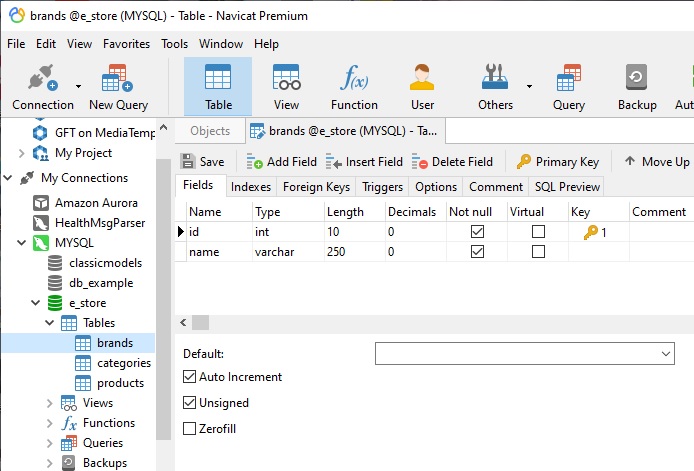This screenshot has height=471, width=694.
Task: Toggle Not null checkbox for name field
Action: point(477,251)
